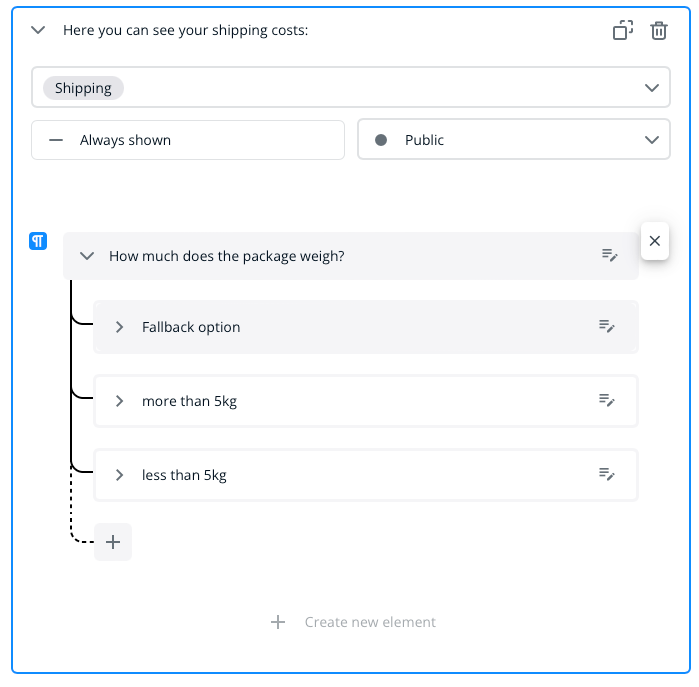
Task: Open the Public visibility dropdown
Action: (x=514, y=140)
